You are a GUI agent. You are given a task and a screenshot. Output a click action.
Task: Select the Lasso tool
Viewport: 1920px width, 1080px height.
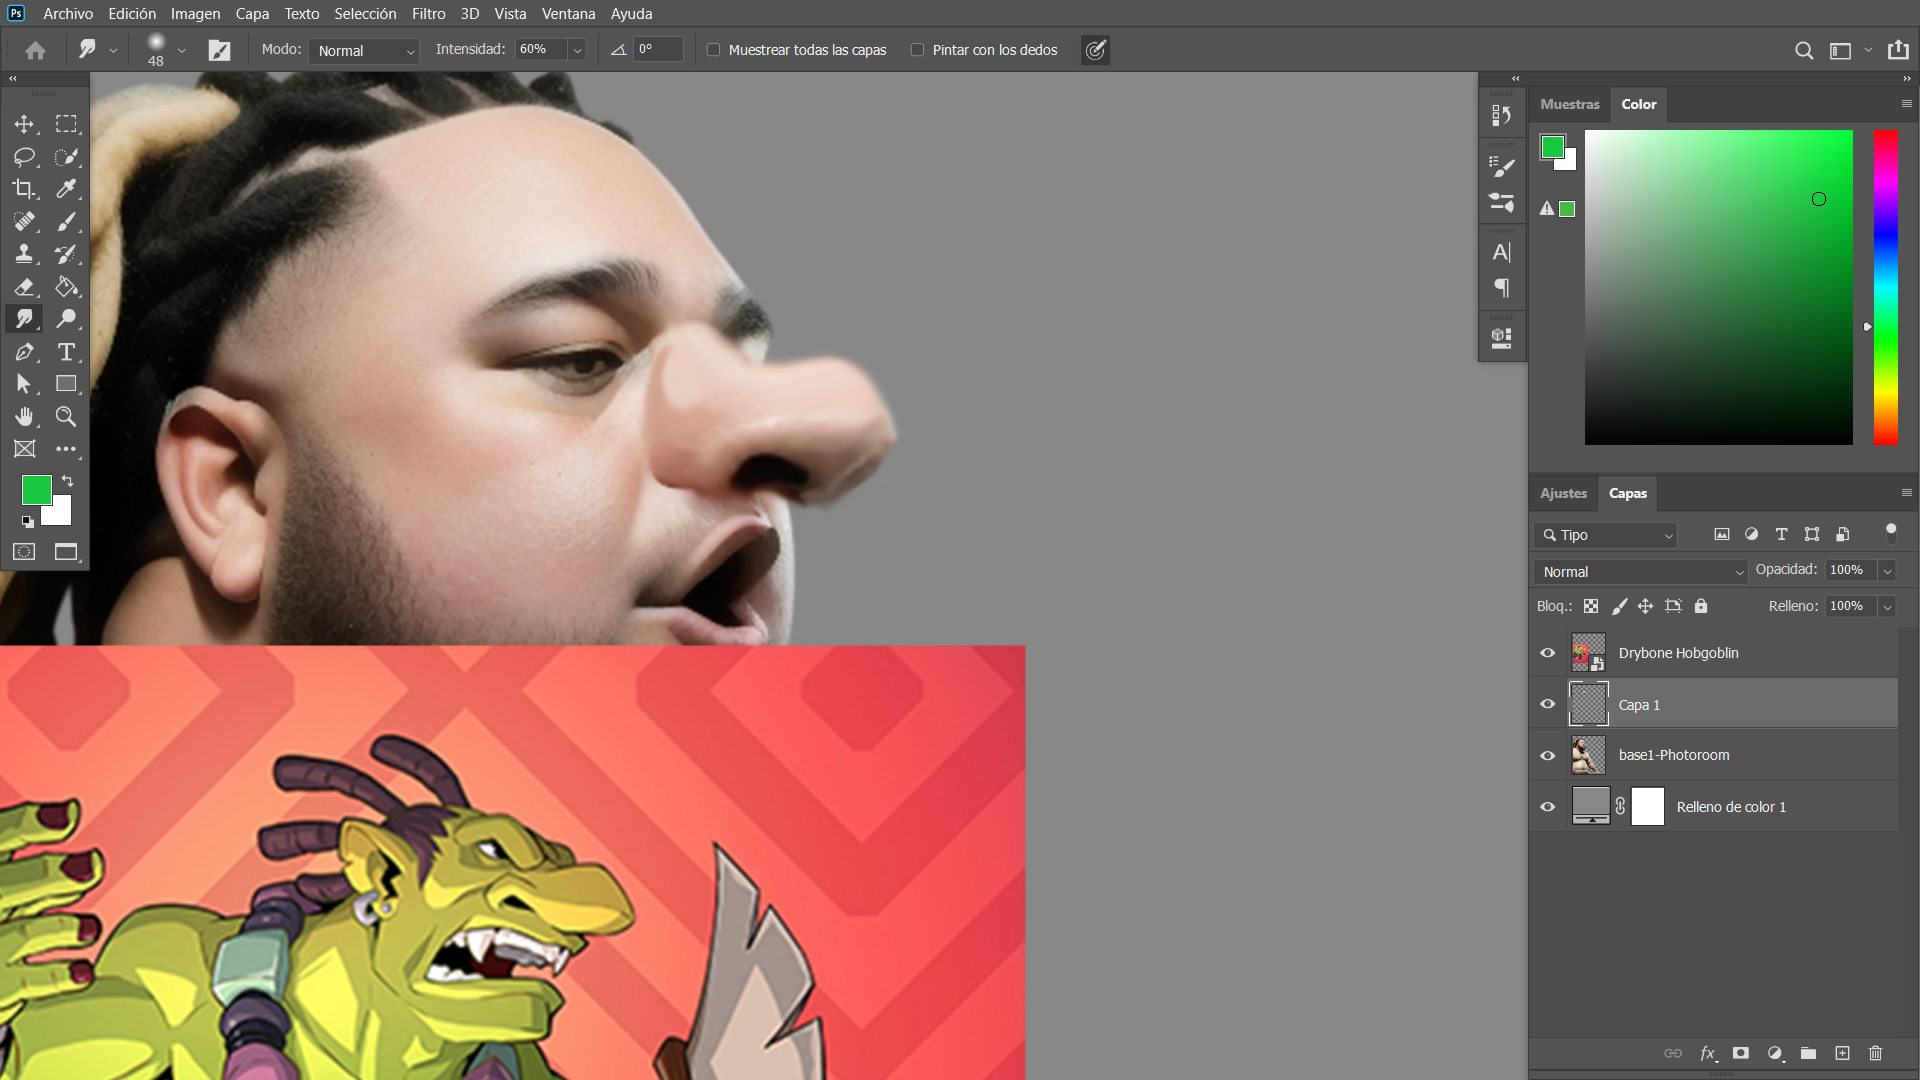(x=24, y=157)
